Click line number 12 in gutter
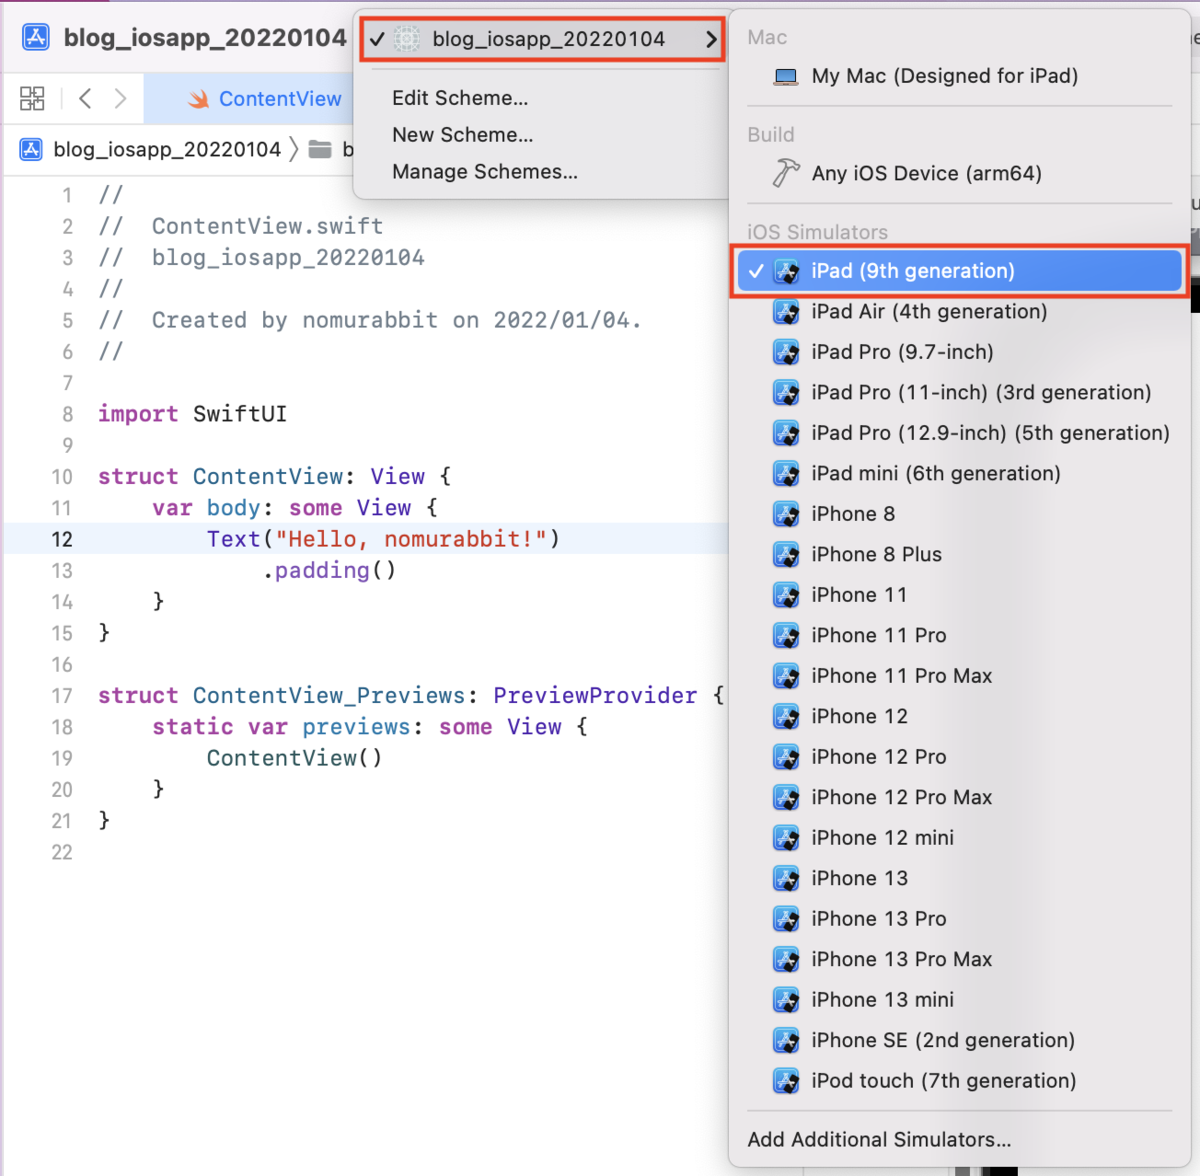The height and width of the screenshot is (1176, 1200). click(62, 540)
